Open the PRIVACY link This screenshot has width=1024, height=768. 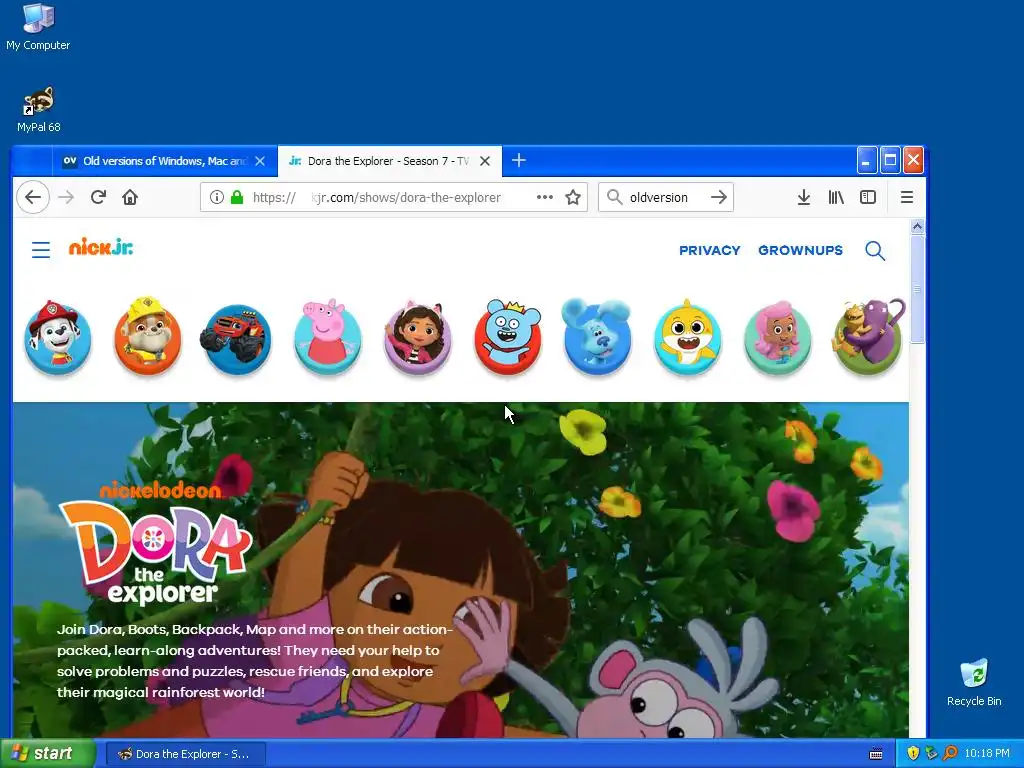710,251
